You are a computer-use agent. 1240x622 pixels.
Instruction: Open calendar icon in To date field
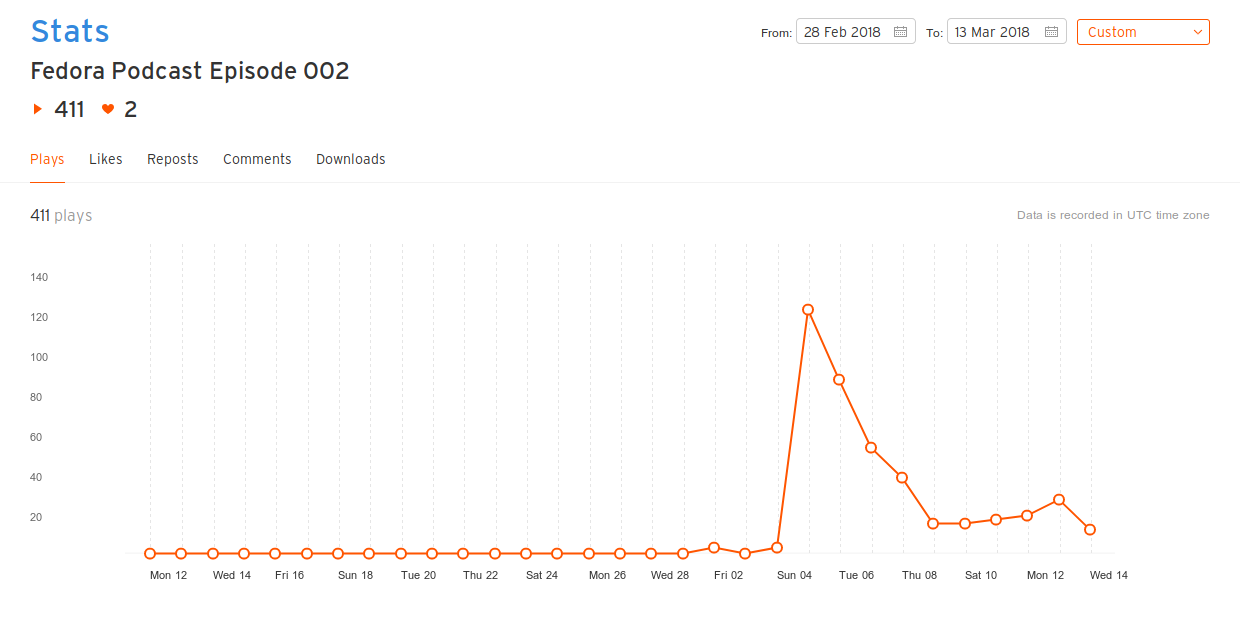click(x=1051, y=32)
